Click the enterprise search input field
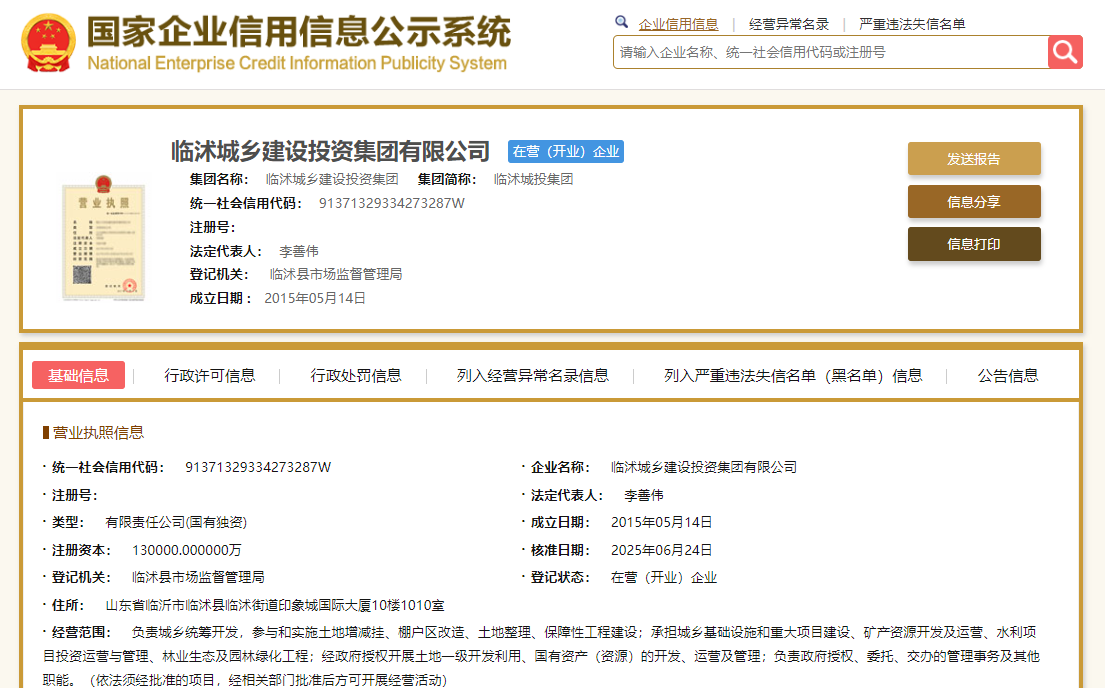Viewport: 1105px width, 688px height. click(830, 52)
